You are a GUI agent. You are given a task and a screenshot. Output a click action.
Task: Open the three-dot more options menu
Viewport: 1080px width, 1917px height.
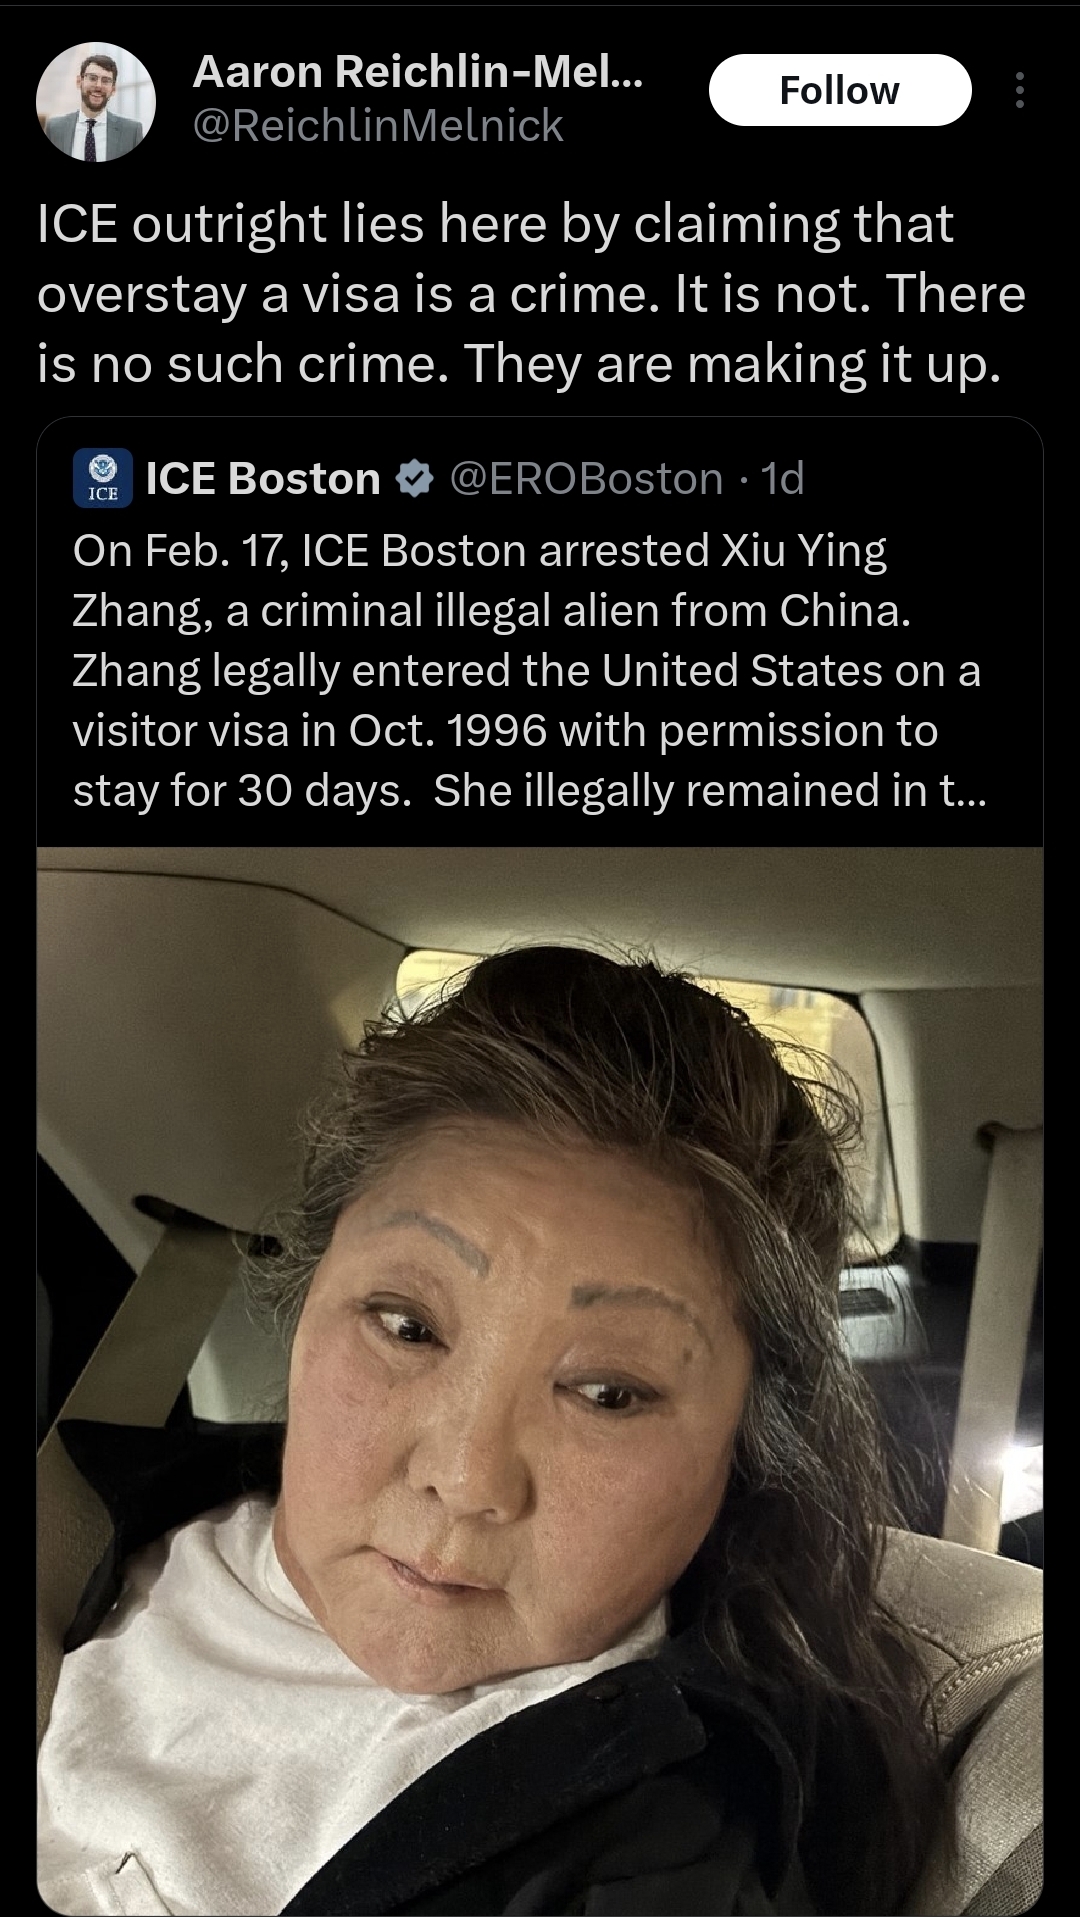pyautogui.click(x=1019, y=90)
